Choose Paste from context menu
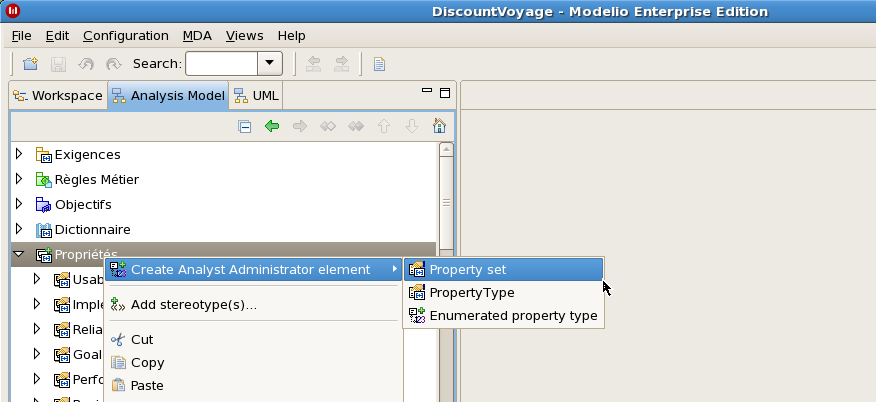 click(253, 385)
